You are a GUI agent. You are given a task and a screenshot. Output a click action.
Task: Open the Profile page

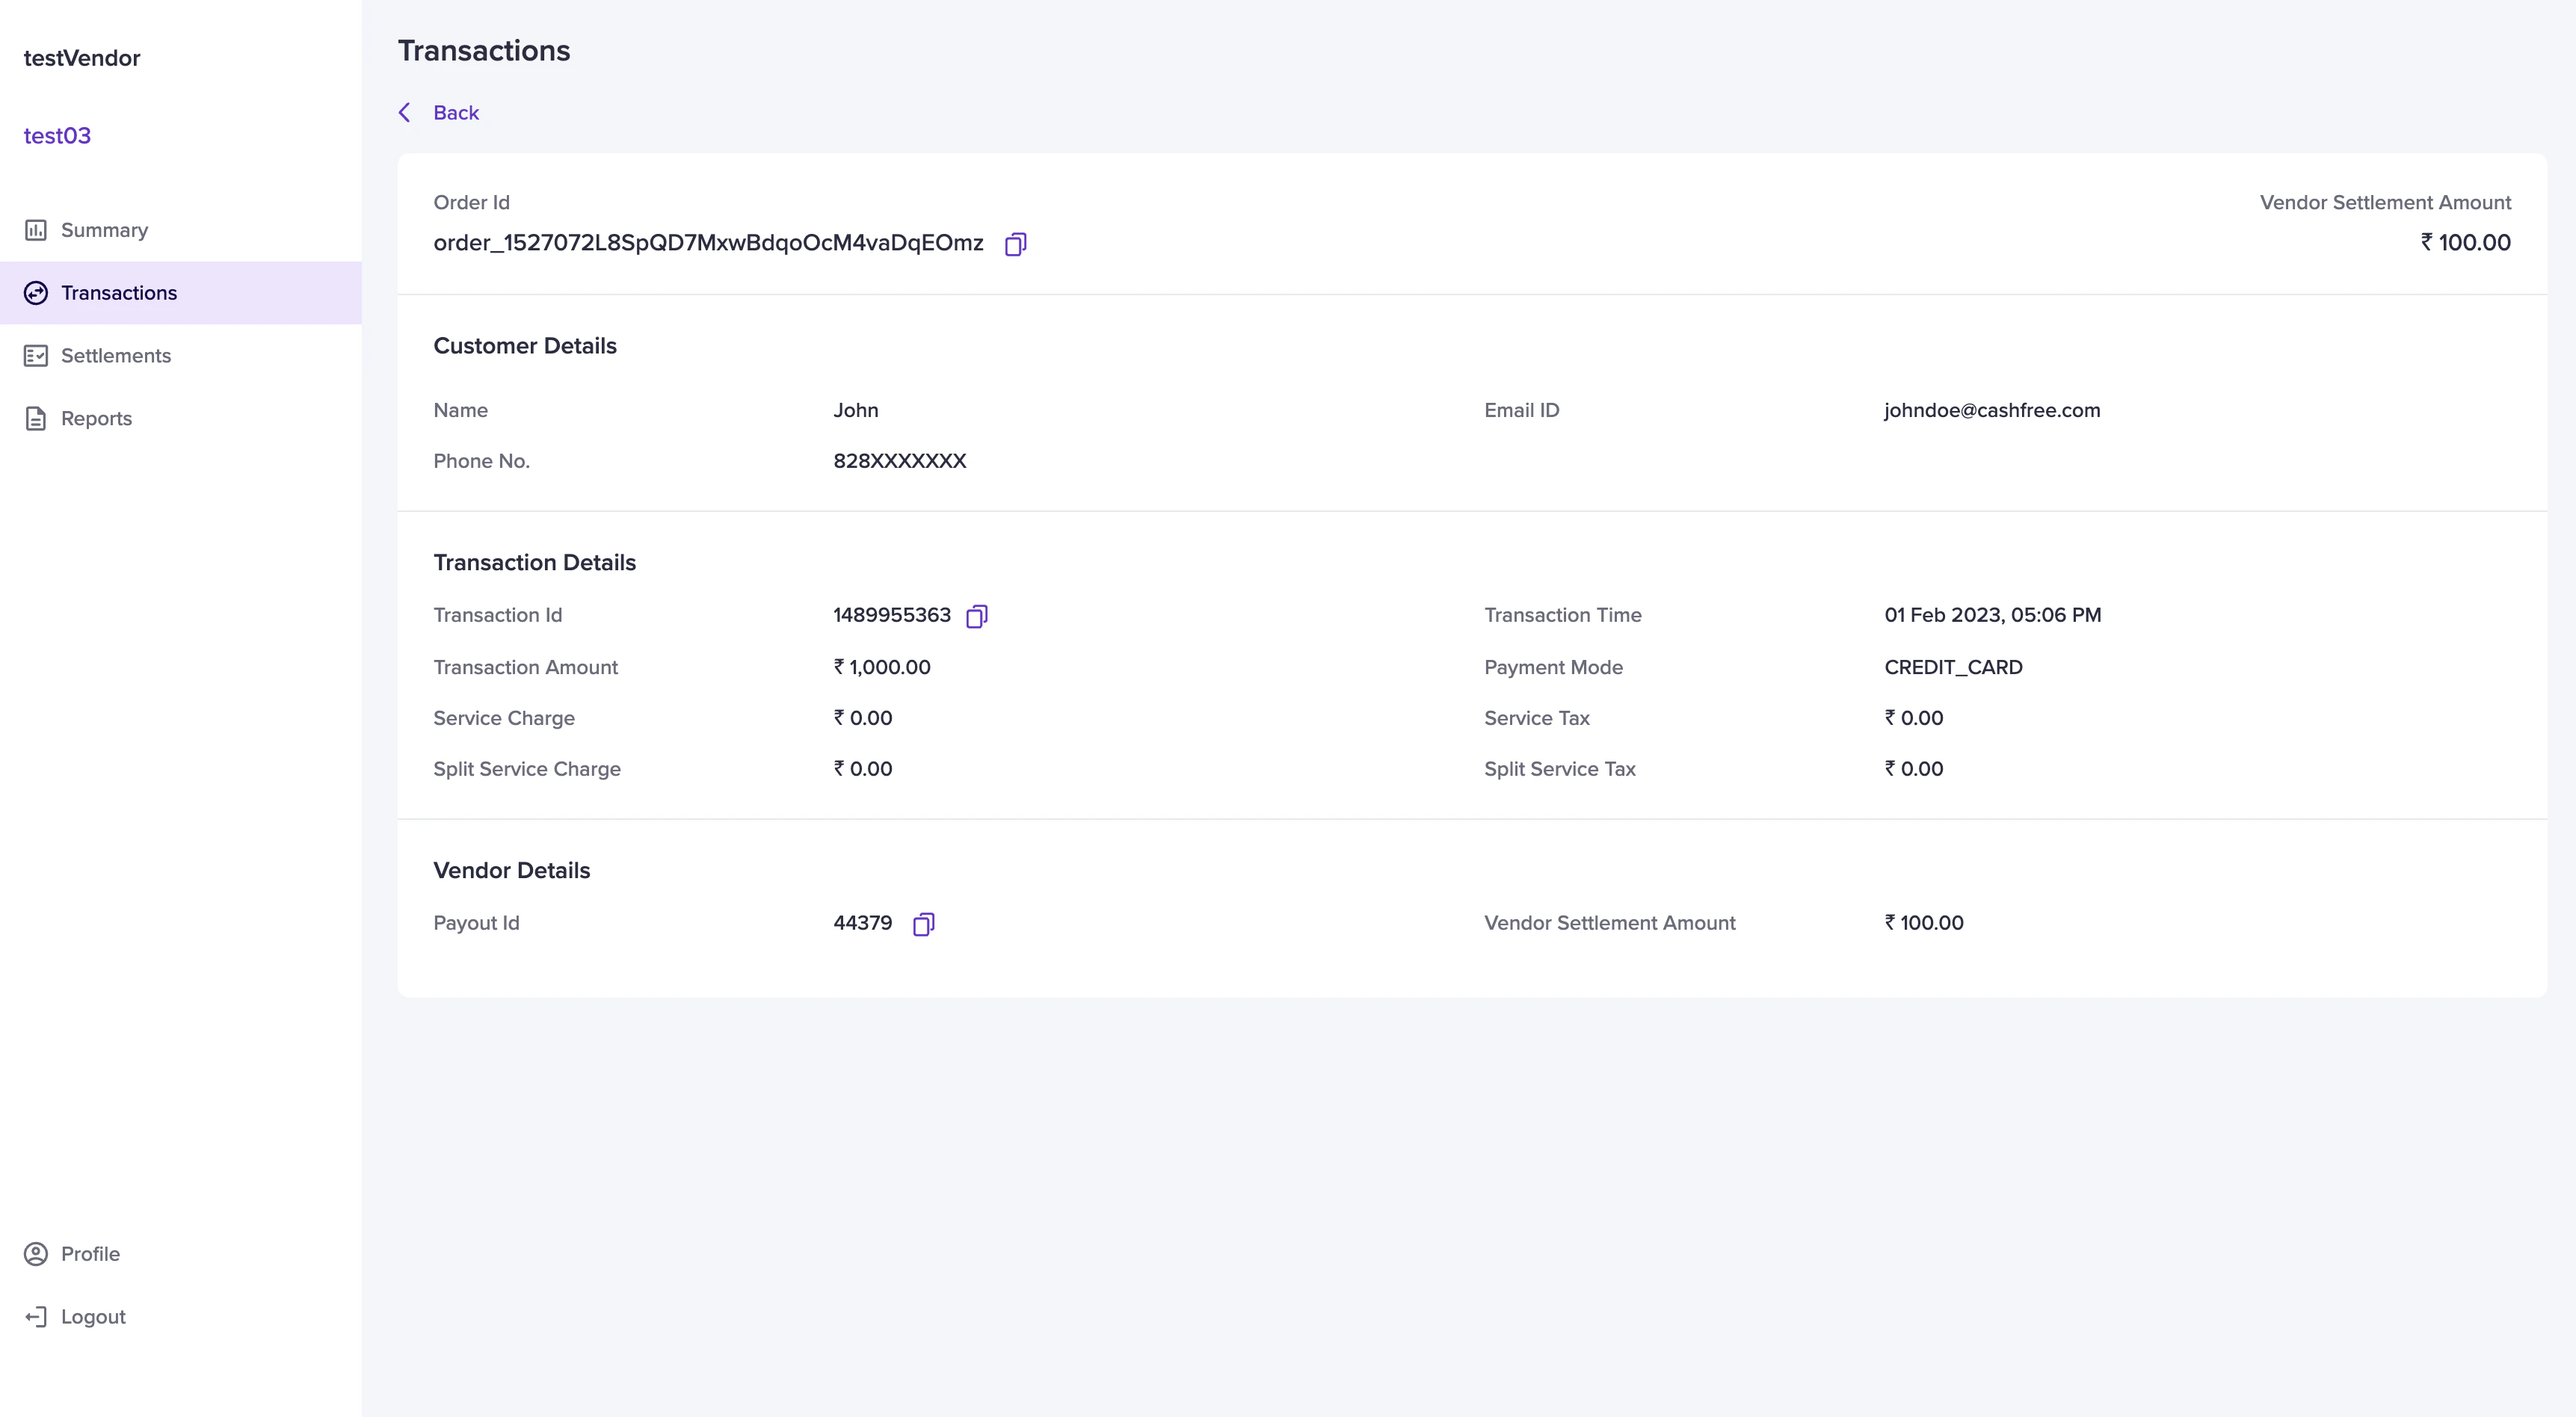pyautogui.click(x=90, y=1254)
